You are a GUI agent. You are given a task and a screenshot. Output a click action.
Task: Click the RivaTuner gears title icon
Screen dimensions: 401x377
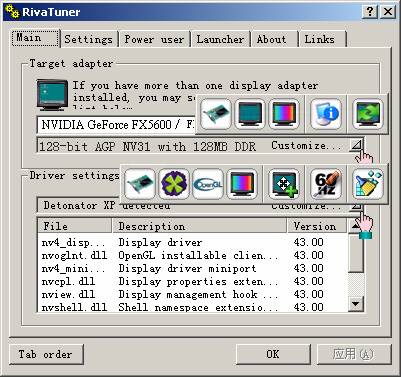click(13, 12)
